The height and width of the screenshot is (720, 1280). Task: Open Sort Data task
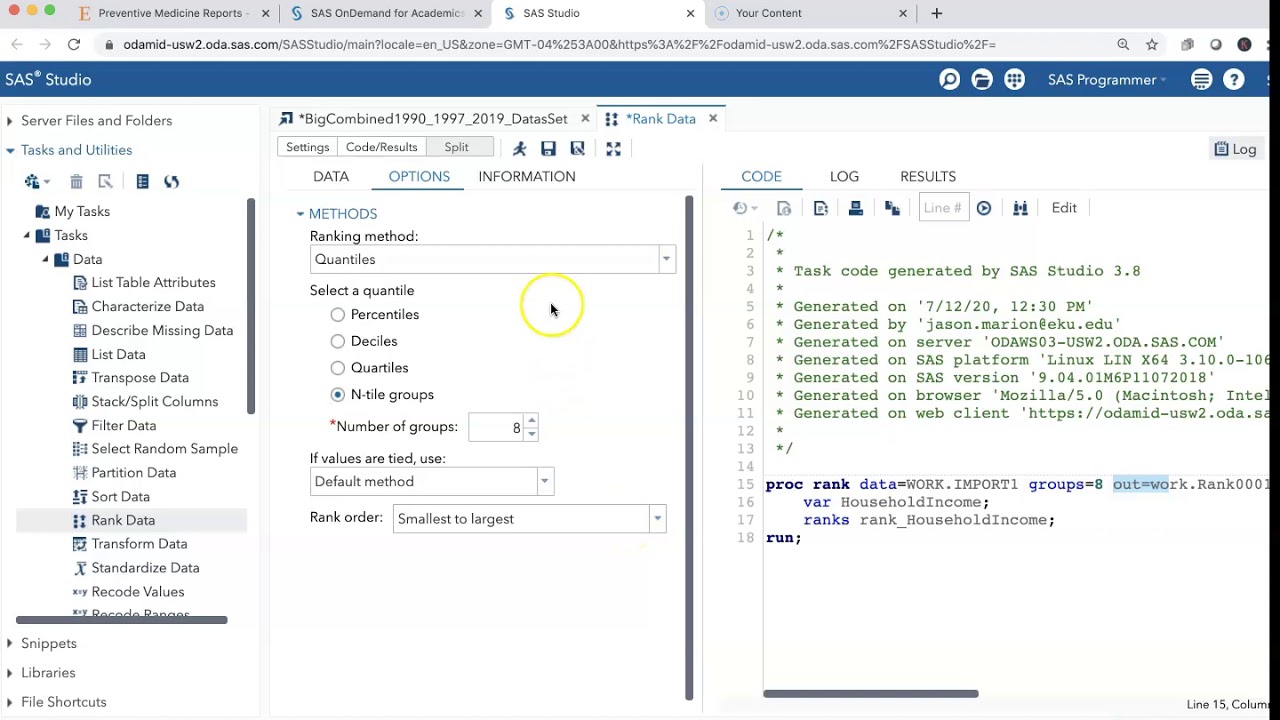[x=120, y=497]
